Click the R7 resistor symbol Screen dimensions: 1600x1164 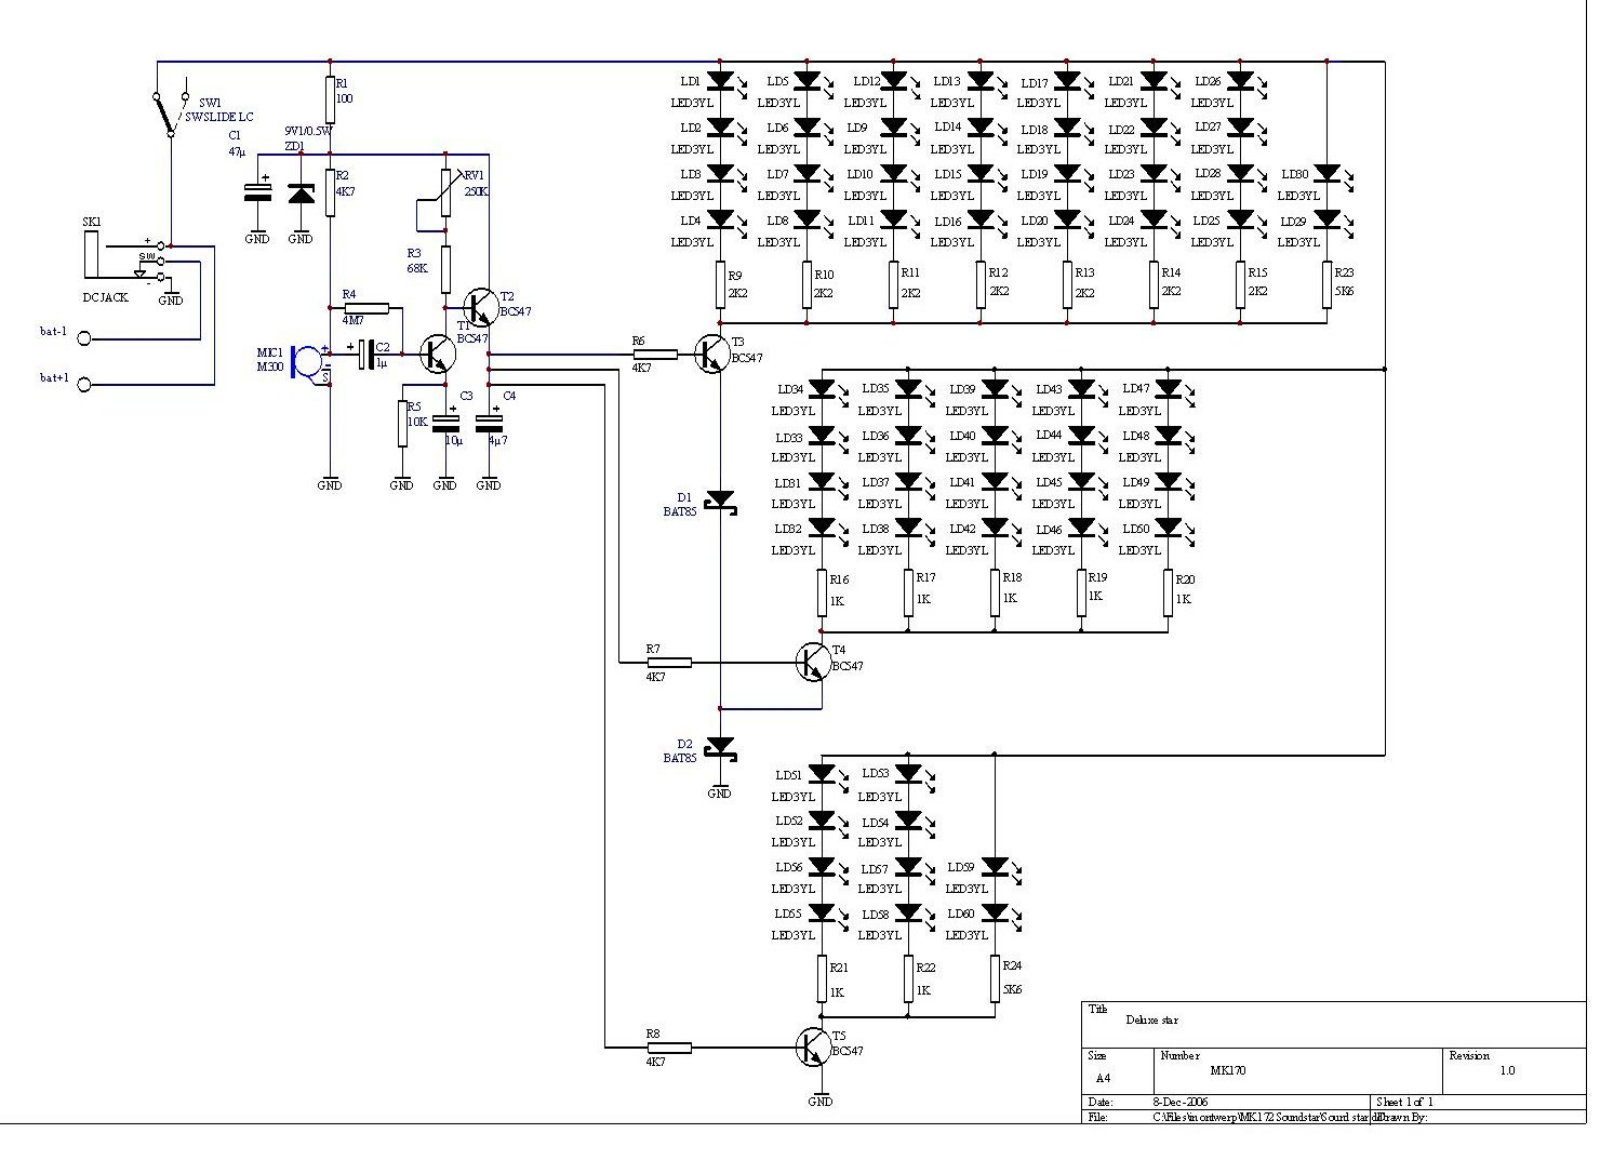[668, 662]
